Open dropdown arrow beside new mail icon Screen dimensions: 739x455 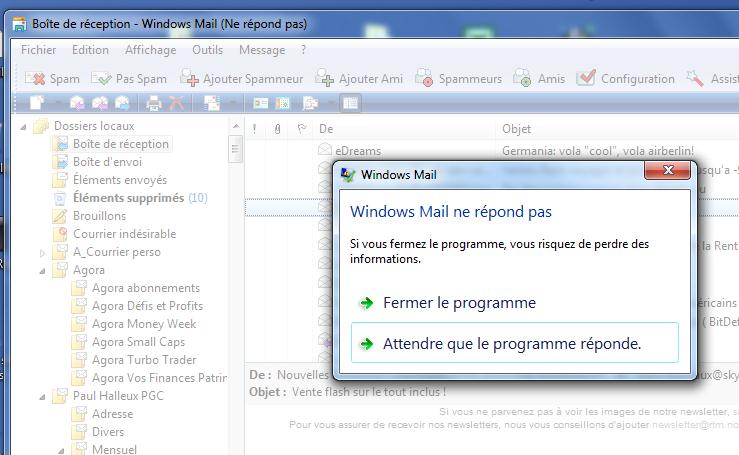tap(57, 102)
